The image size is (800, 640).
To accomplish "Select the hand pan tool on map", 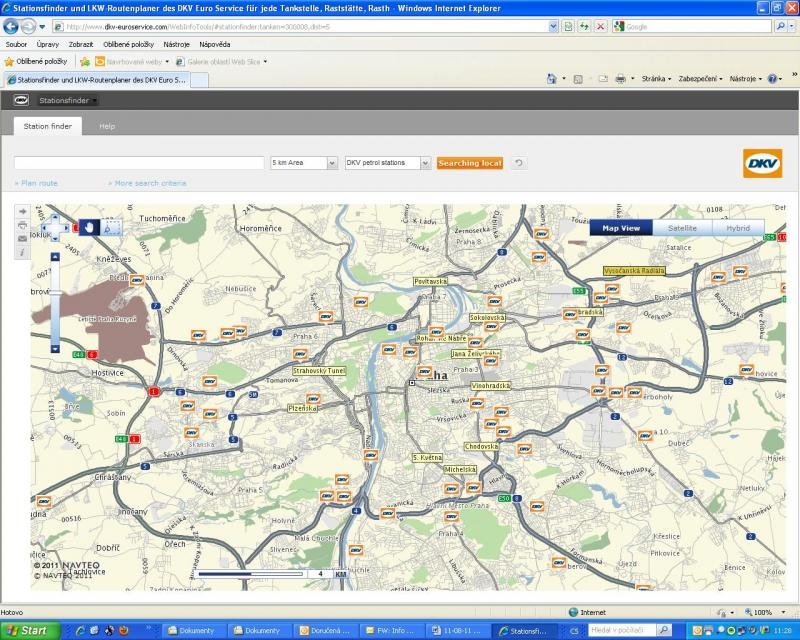I will click(x=89, y=227).
